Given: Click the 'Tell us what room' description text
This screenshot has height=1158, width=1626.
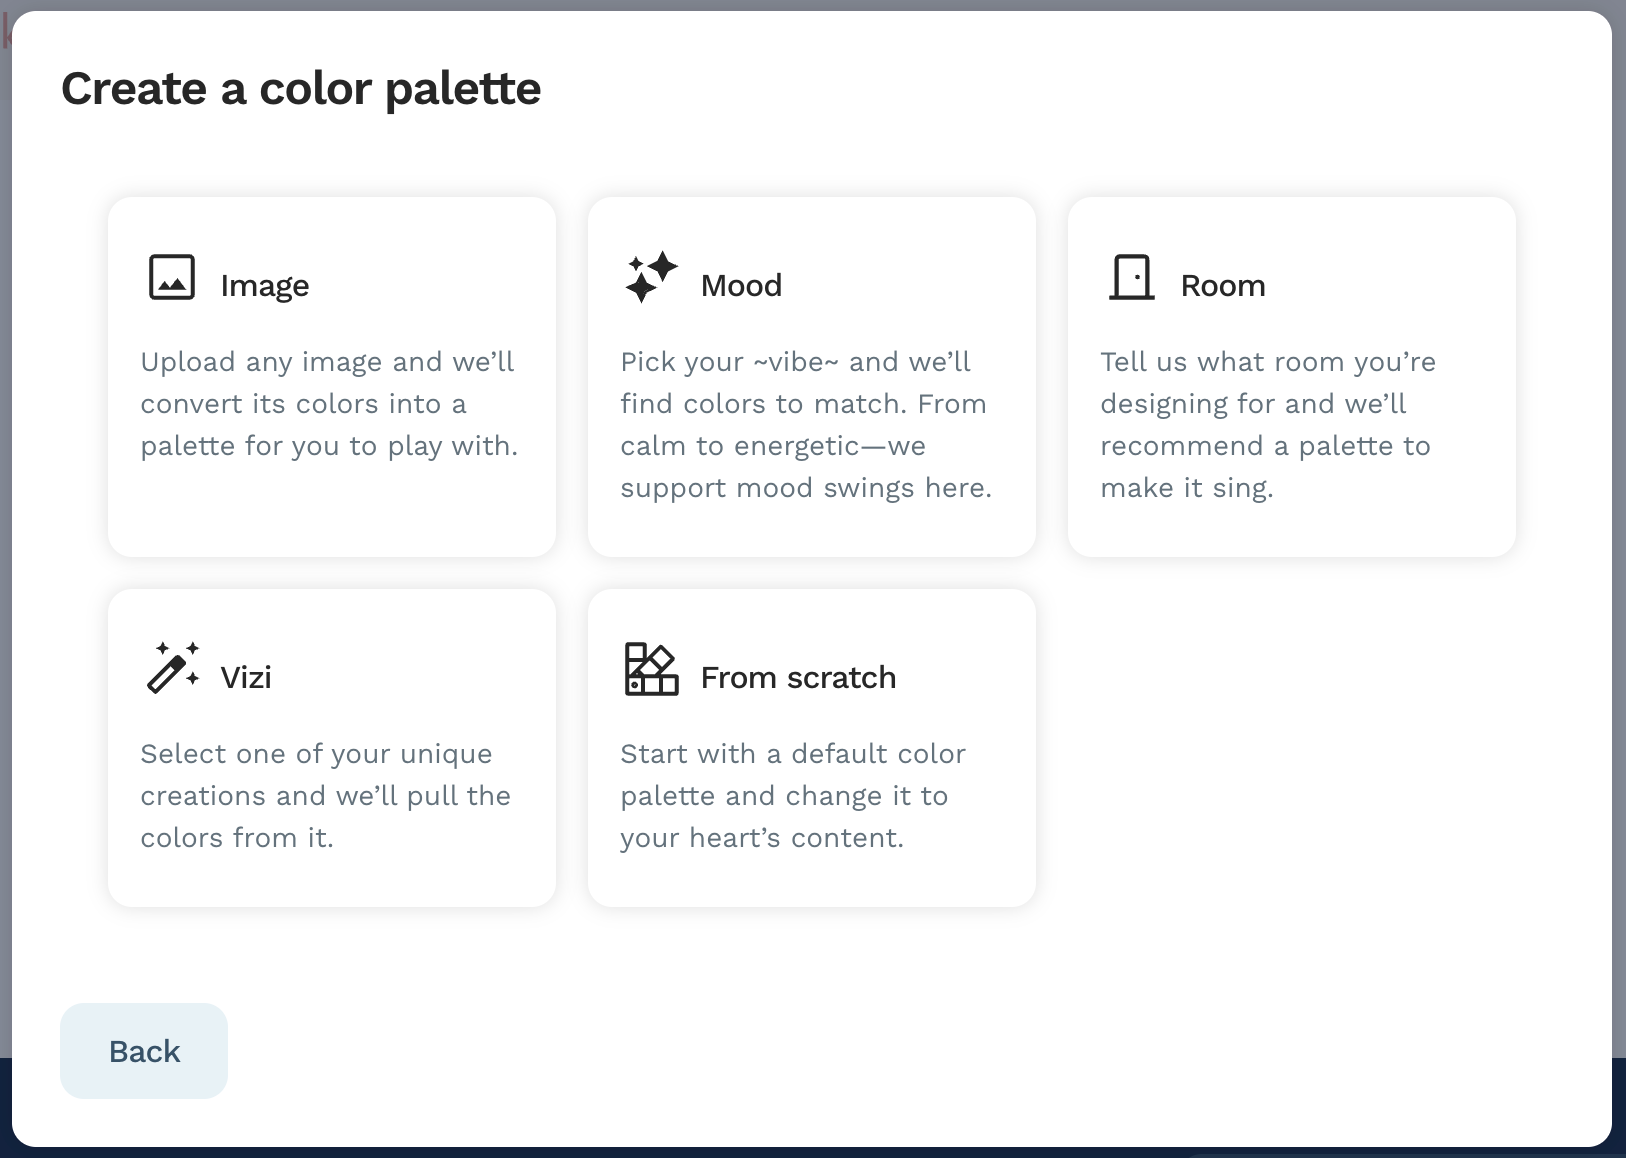Looking at the screenshot, I should tap(1268, 425).
